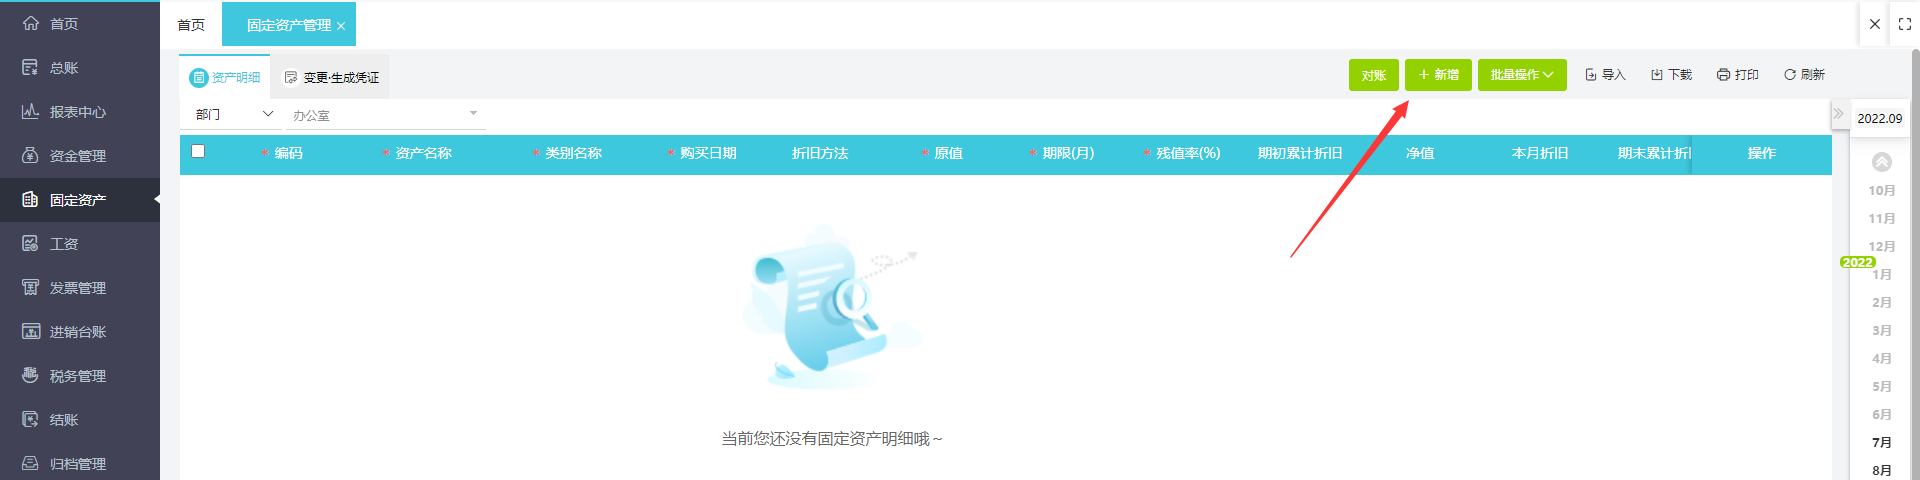Select 4月 in the period timeline

tap(1882, 358)
